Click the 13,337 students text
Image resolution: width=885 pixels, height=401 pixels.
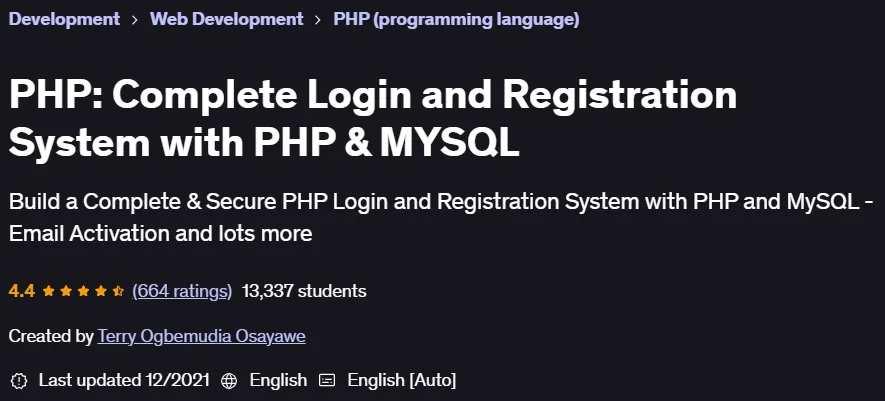(x=304, y=291)
